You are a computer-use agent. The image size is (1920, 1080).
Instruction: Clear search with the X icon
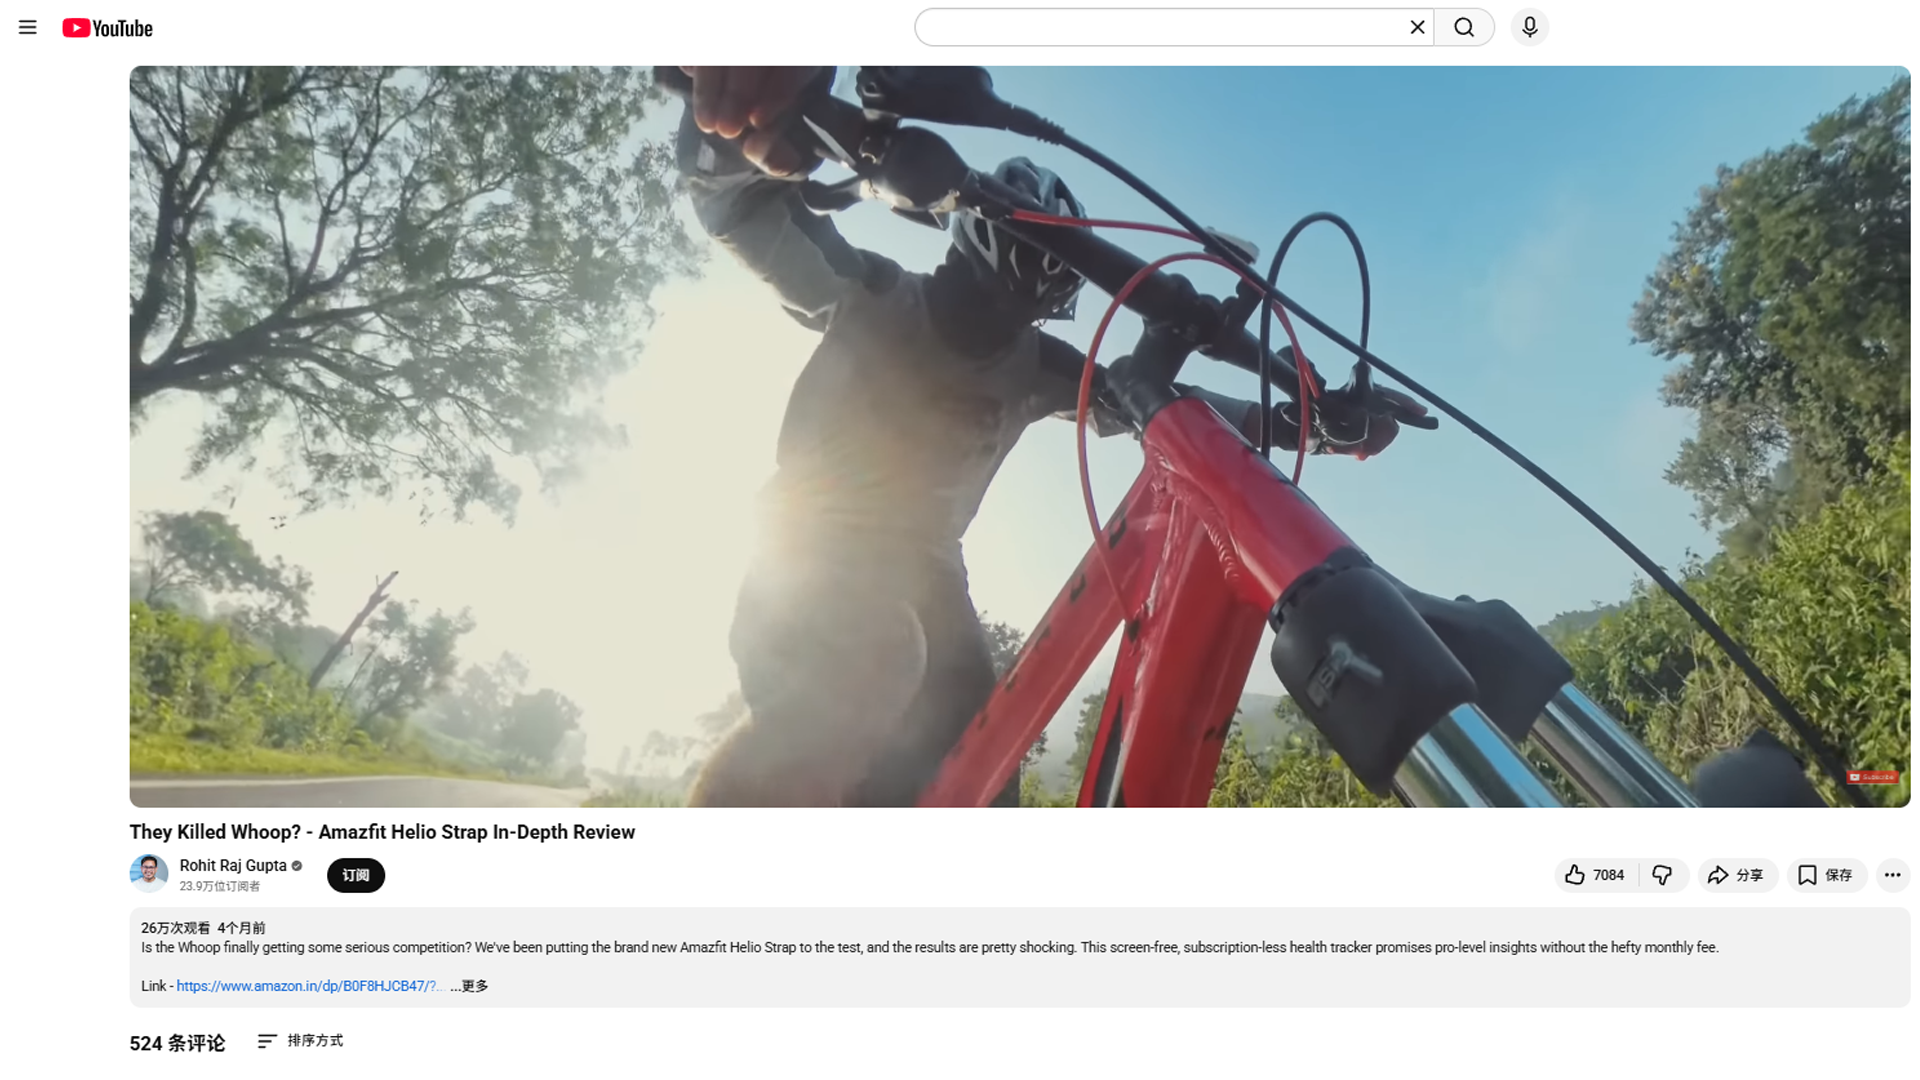coord(1417,28)
